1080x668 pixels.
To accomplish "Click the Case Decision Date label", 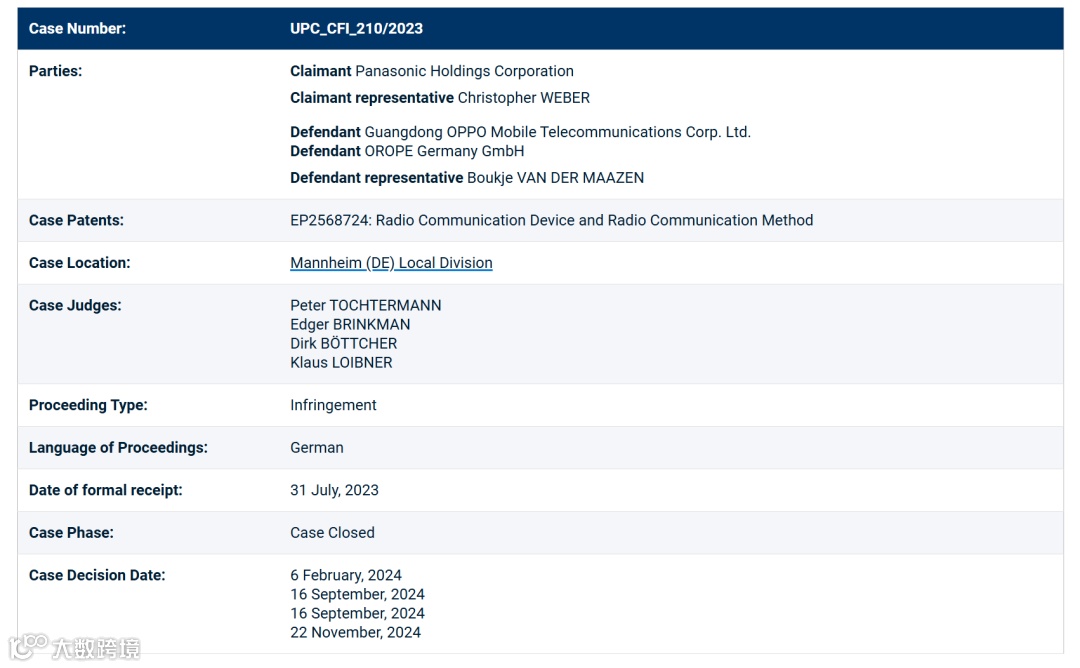I will pos(97,575).
